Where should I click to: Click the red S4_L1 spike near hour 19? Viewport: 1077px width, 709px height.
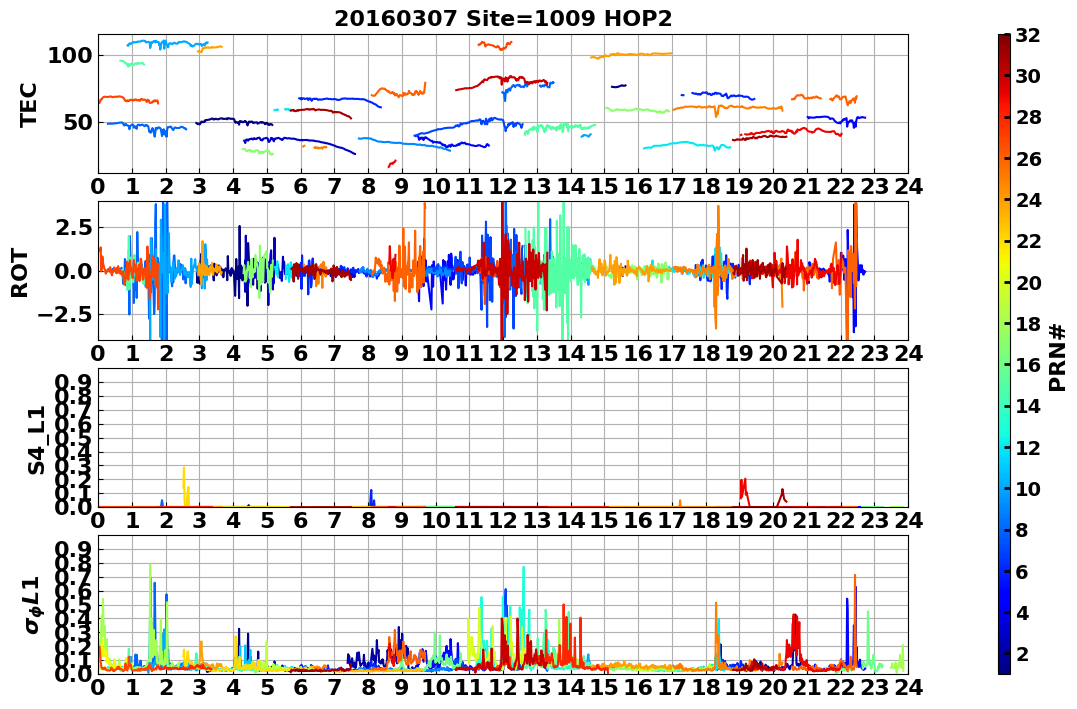[x=743, y=491]
